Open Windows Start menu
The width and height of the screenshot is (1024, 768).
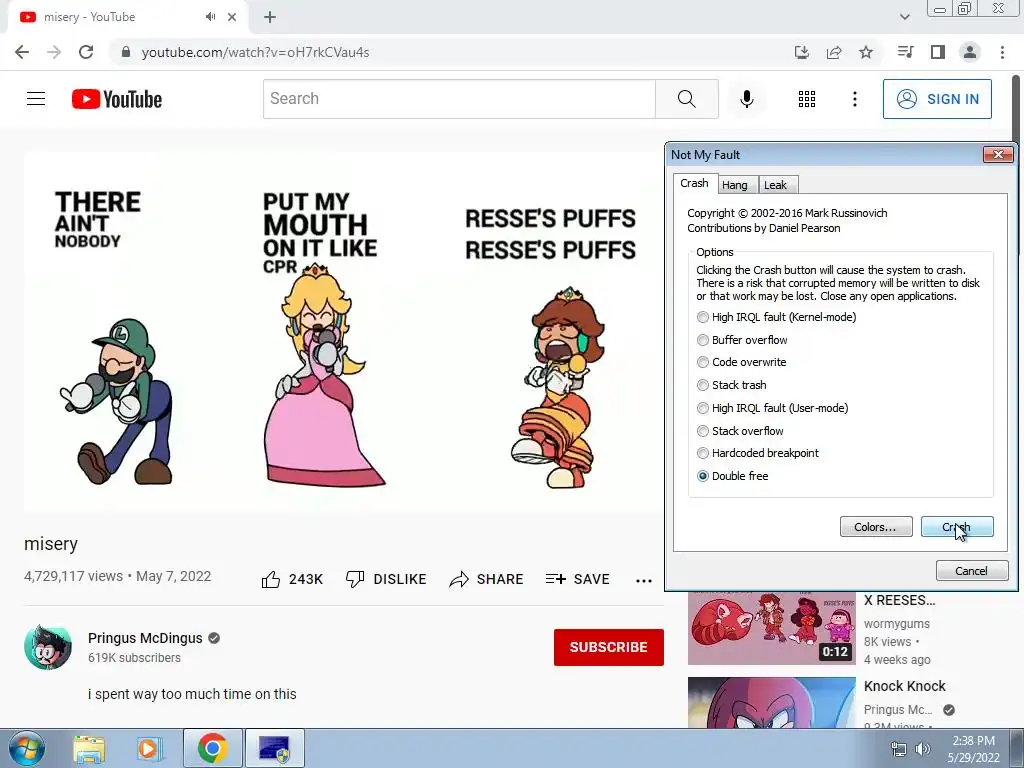[26, 748]
